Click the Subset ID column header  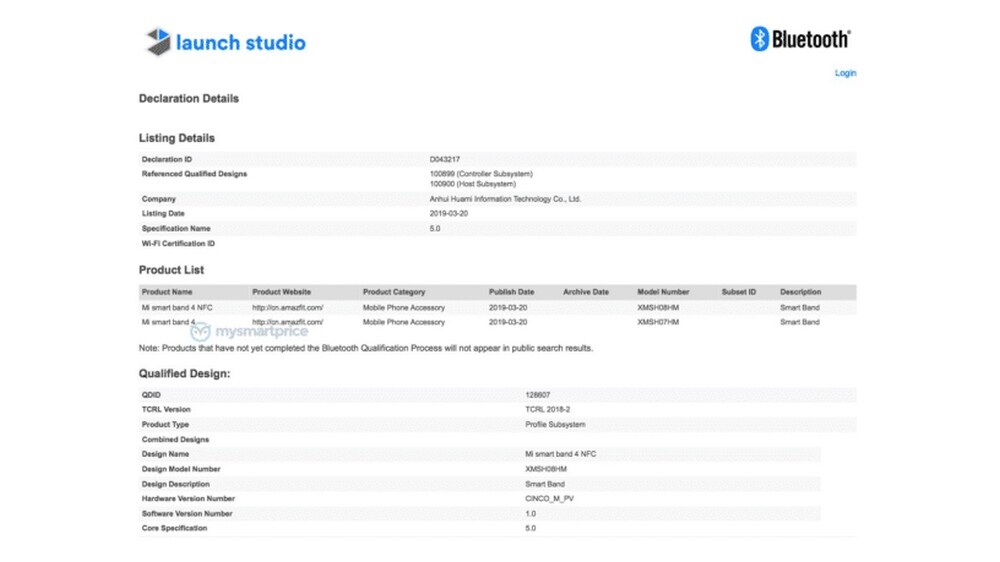[739, 292]
